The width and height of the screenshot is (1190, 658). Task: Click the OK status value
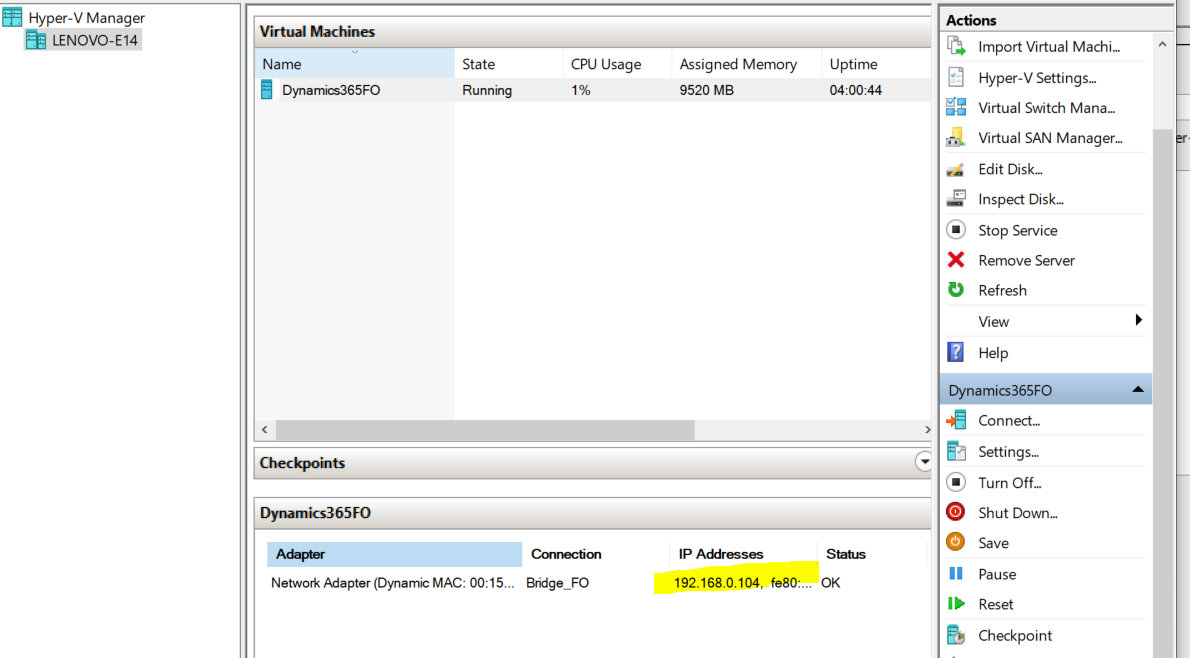[x=830, y=583]
